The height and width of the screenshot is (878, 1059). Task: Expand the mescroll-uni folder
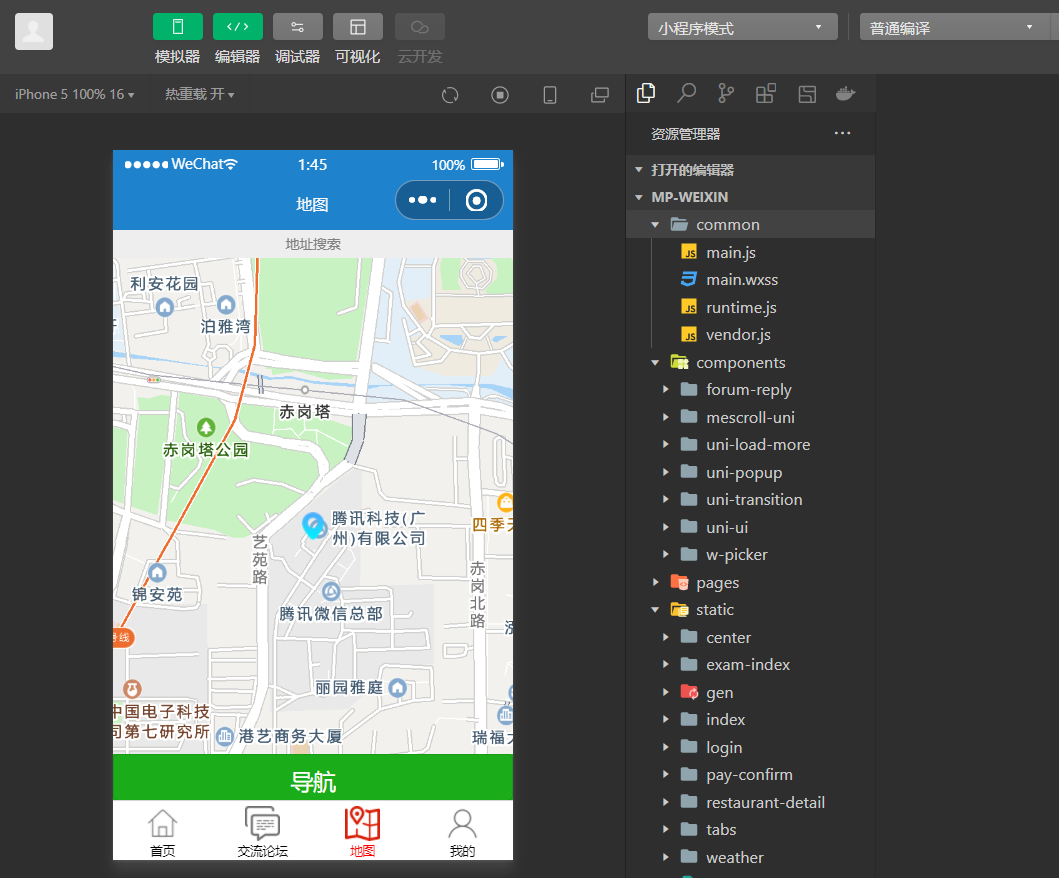click(751, 417)
